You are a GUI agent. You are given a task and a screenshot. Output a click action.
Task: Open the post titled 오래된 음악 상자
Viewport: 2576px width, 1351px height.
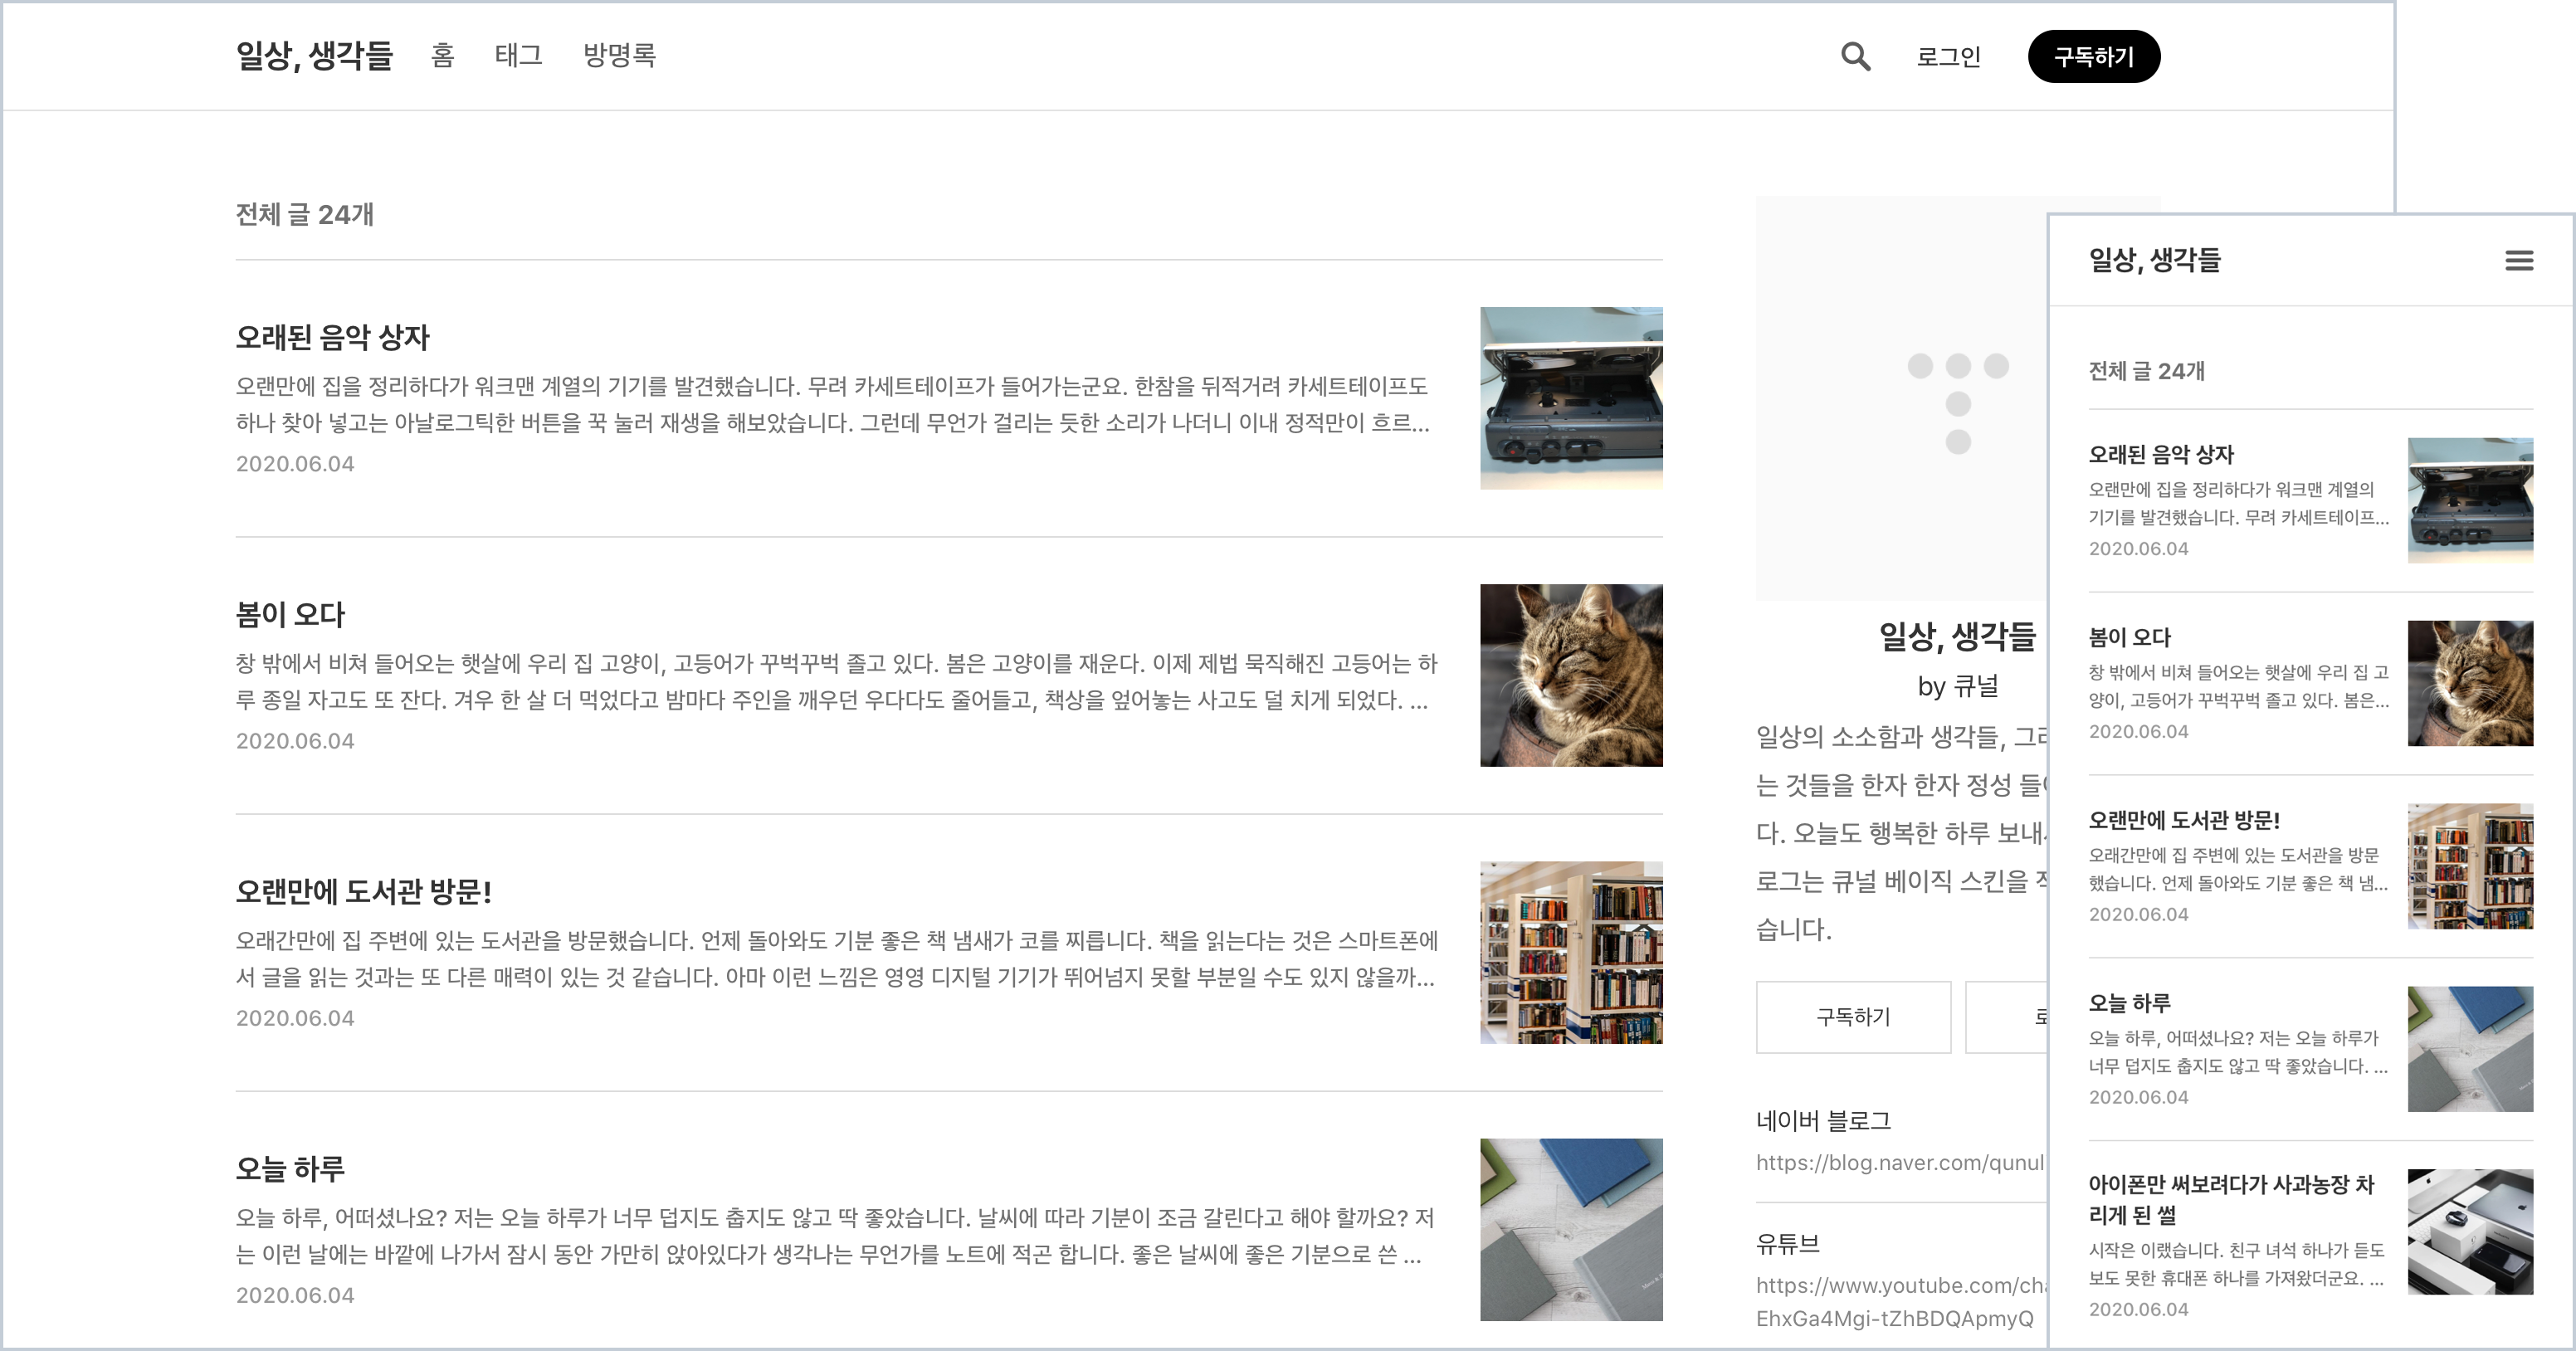coord(332,338)
